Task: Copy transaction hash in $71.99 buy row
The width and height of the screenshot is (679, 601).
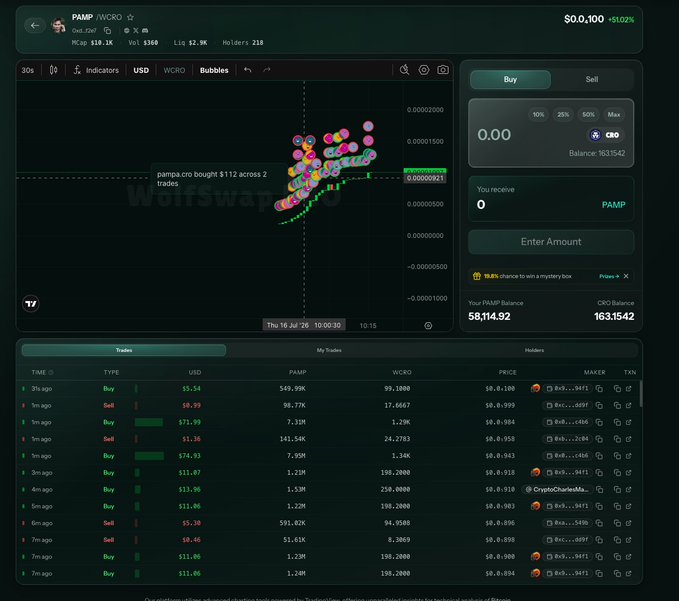Action: 617,422
